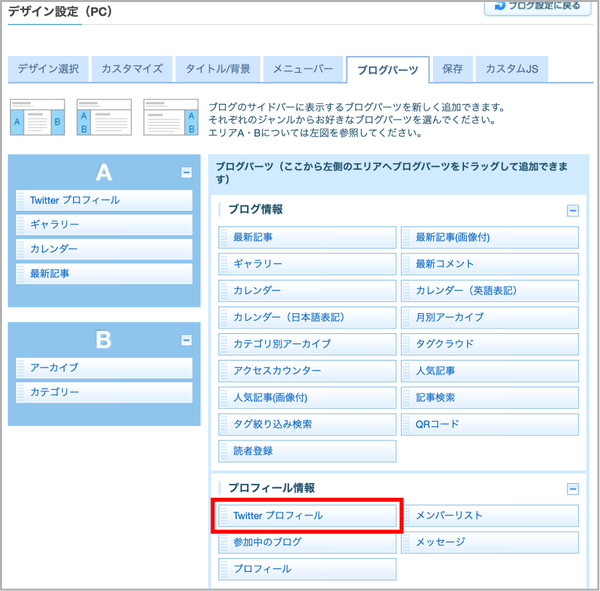Click the 読者登録 blog part
600x591 pixels.
(x=307, y=451)
